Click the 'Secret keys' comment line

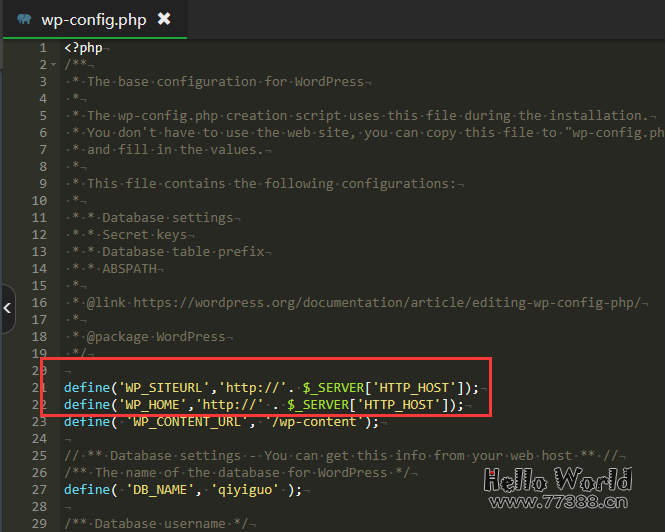[x=150, y=235]
